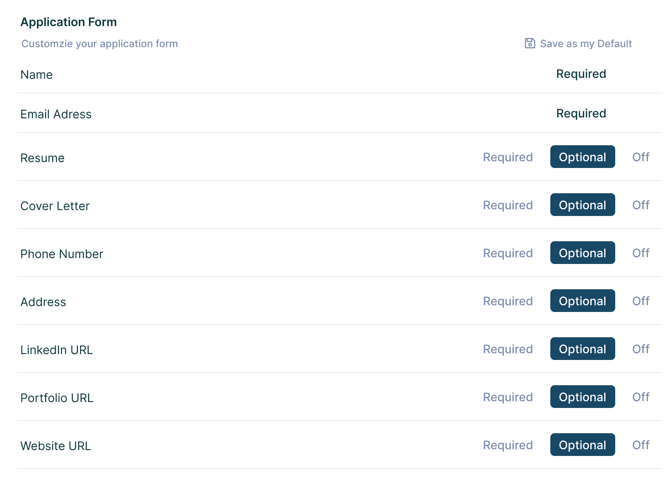Turn Off the Resume field
This screenshot has height=485, width=670.
[641, 157]
